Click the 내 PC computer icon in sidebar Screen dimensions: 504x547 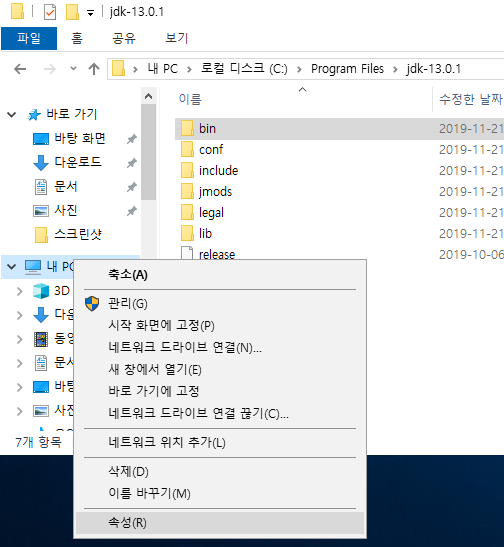pyautogui.click(x=33, y=267)
